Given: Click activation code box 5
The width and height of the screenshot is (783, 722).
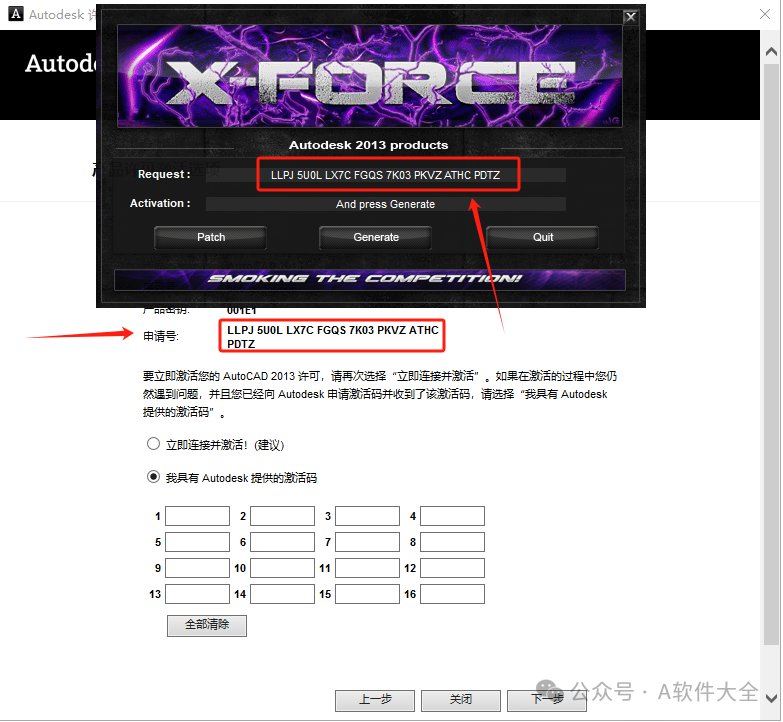Looking at the screenshot, I should click(x=197, y=542).
